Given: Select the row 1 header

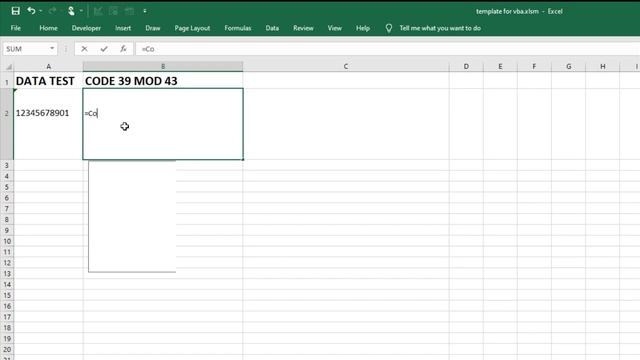Looking at the screenshot, I should [7, 81].
